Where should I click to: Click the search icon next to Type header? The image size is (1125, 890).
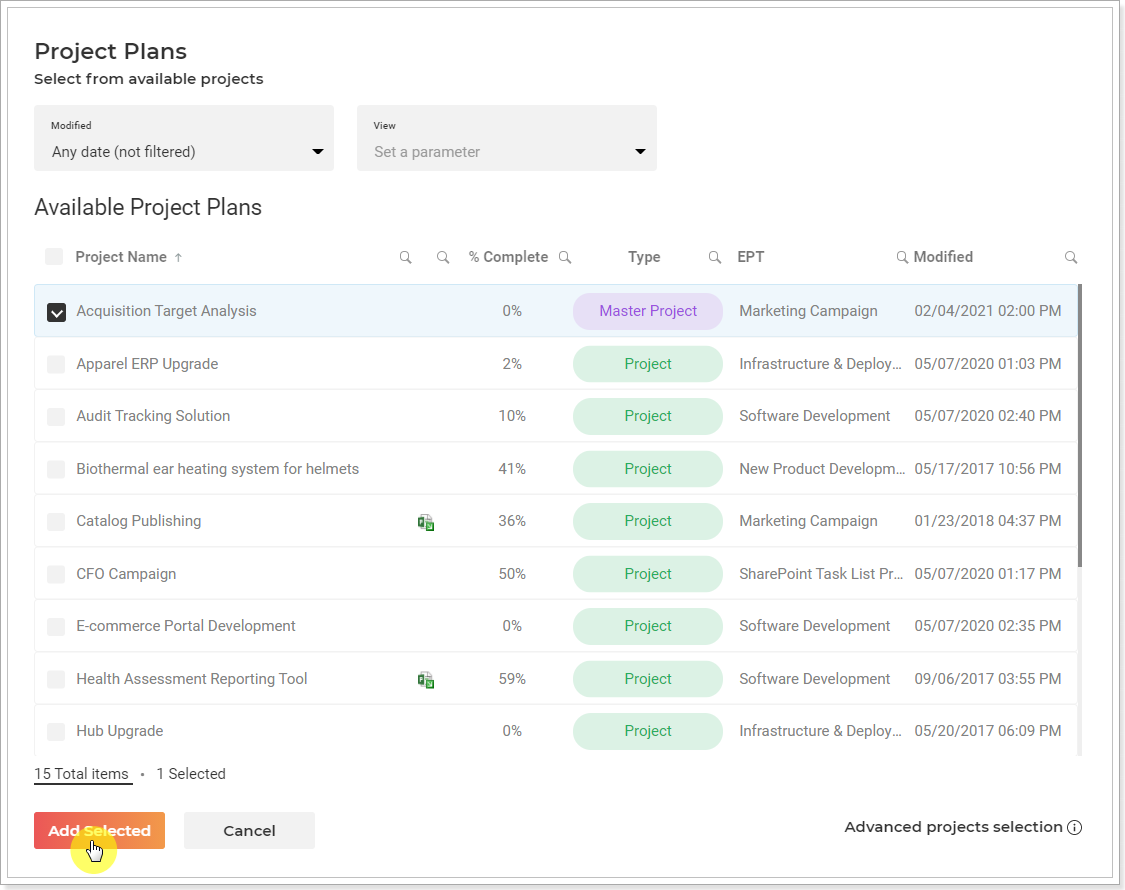[x=714, y=257]
